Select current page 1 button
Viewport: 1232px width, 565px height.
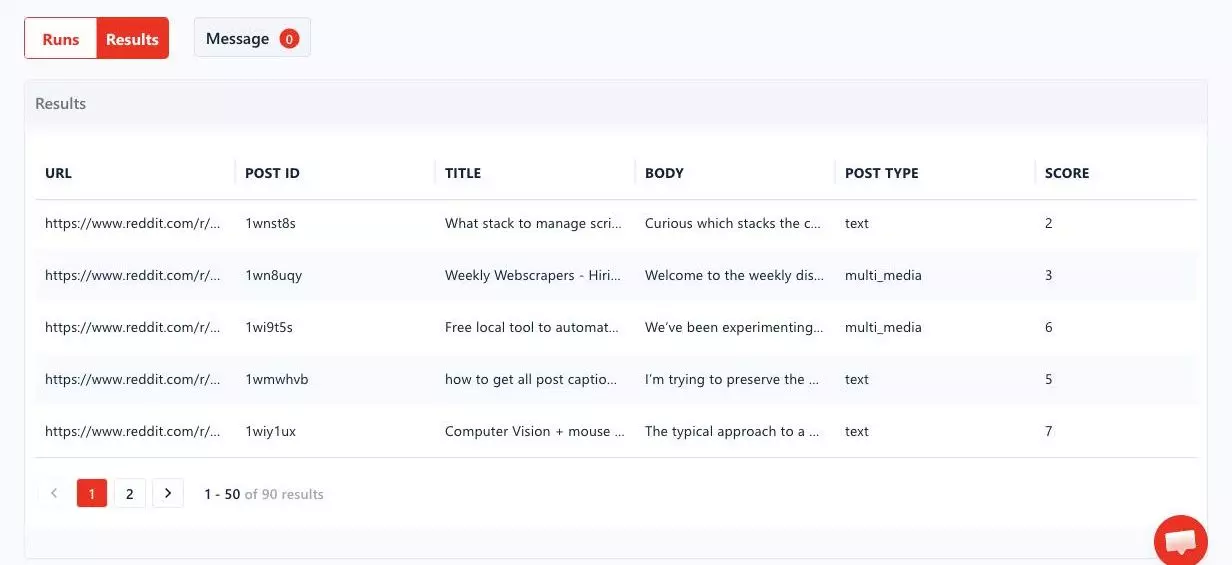[92, 493]
